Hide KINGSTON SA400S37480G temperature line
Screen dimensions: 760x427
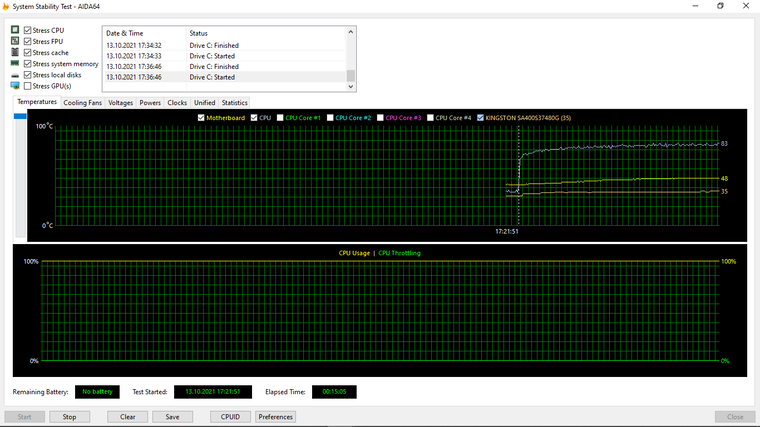coord(480,118)
